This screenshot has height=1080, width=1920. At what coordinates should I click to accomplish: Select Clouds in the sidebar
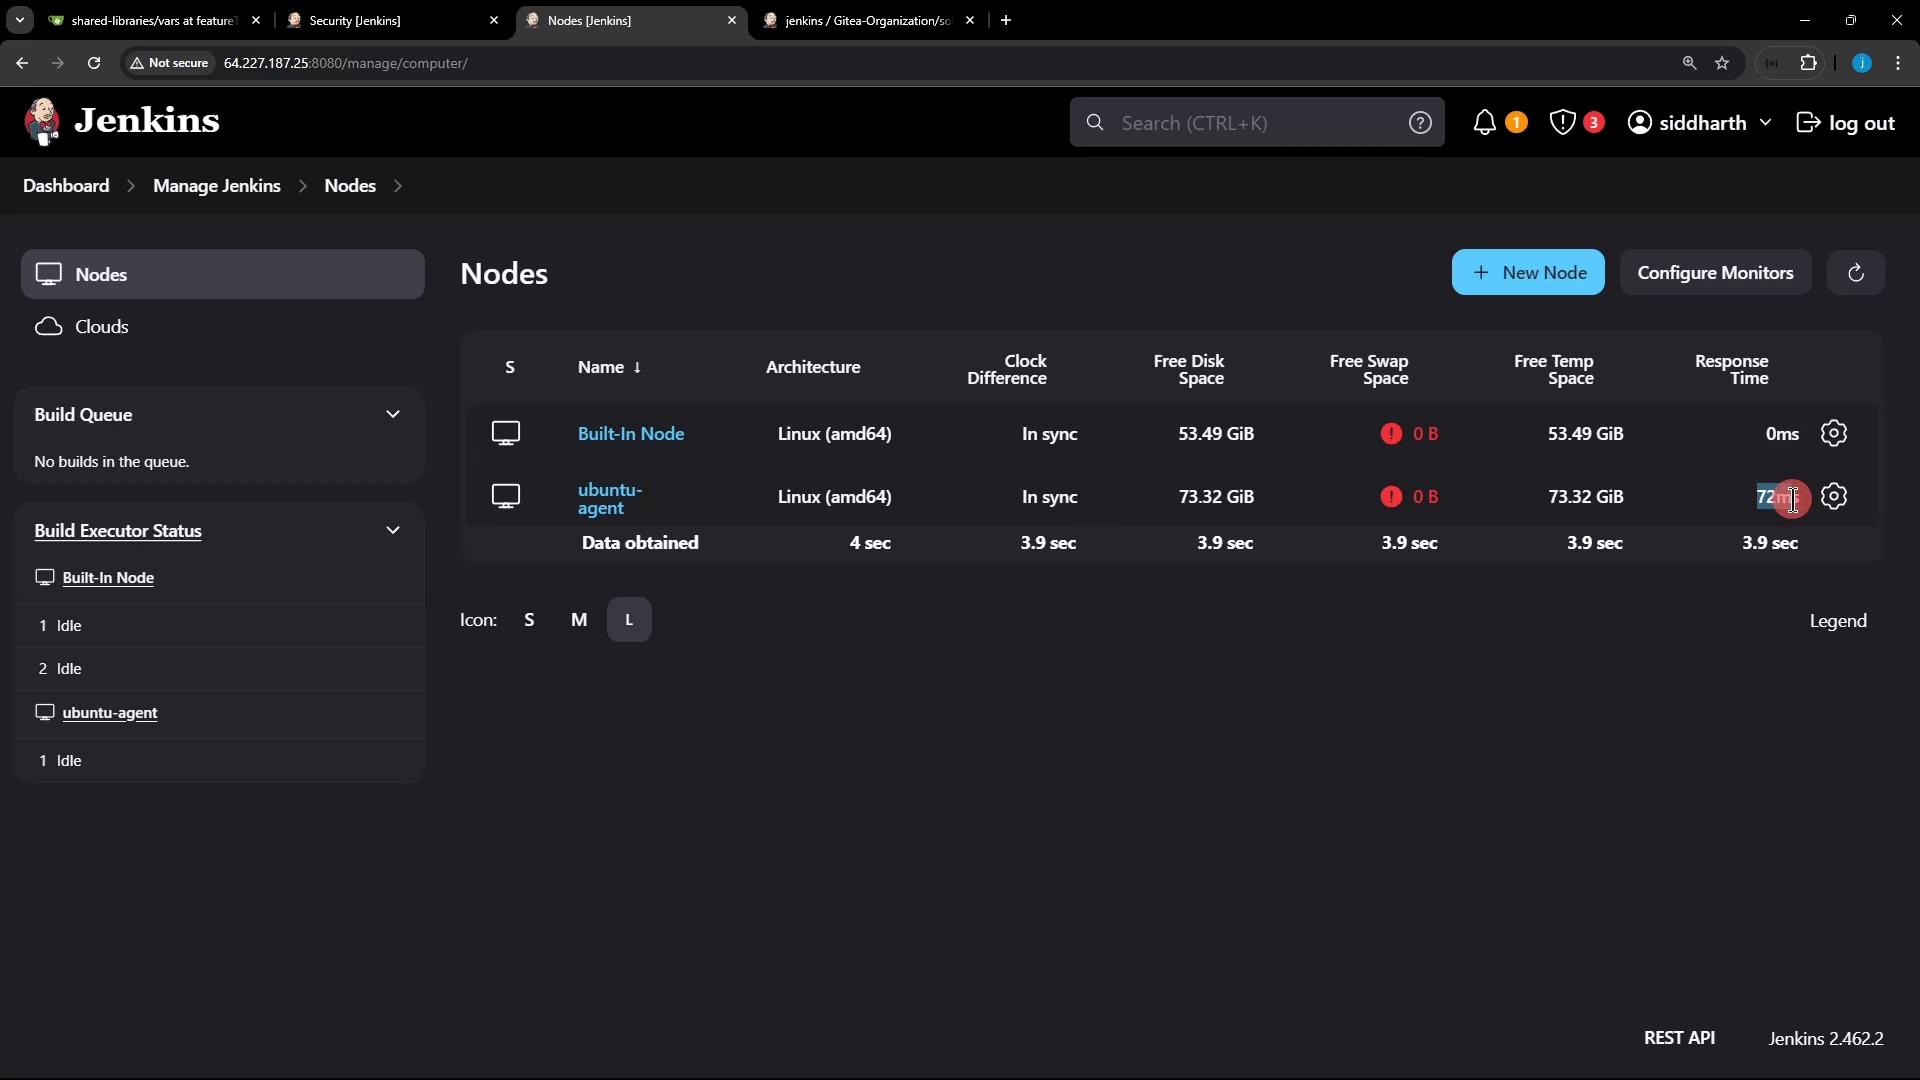(222, 327)
